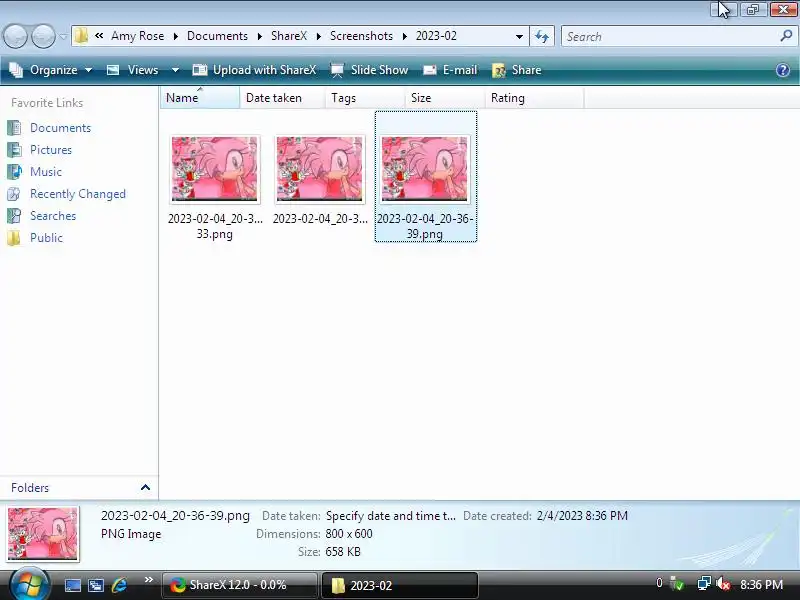Expand Quick Launch overflow chevron

(148, 580)
